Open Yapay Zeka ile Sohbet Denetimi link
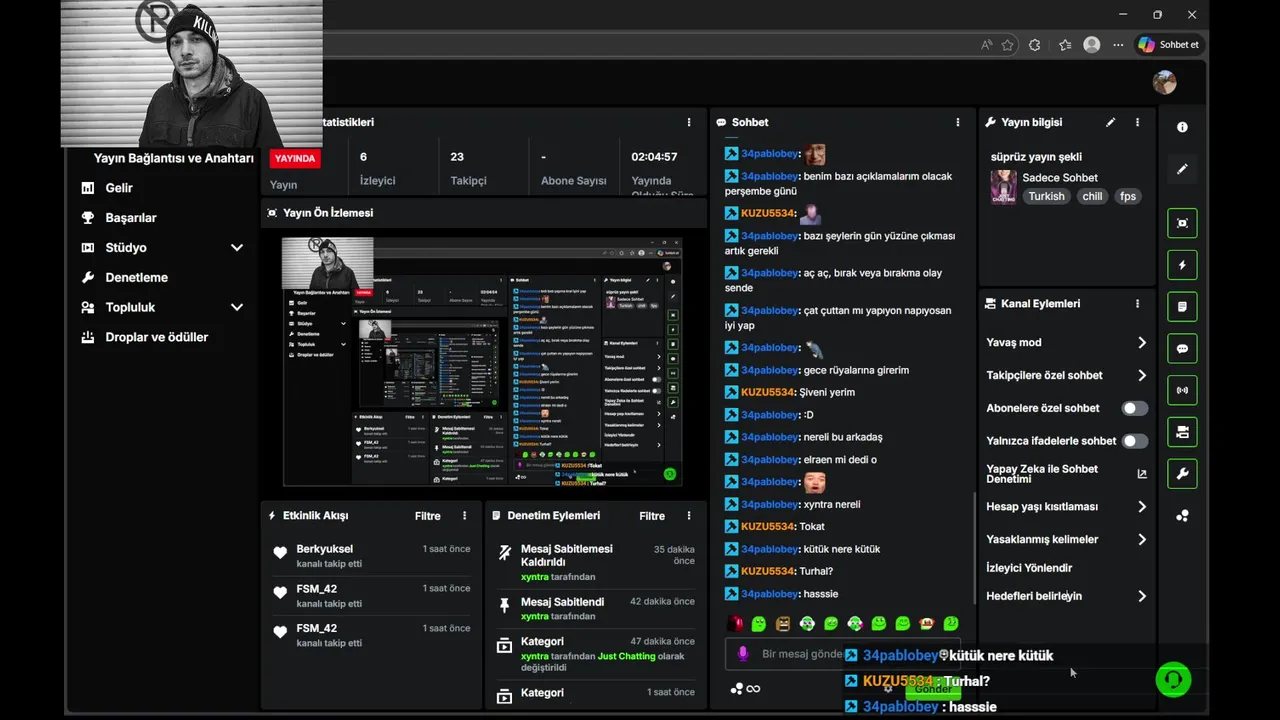This screenshot has width=1280, height=720. point(1066,474)
